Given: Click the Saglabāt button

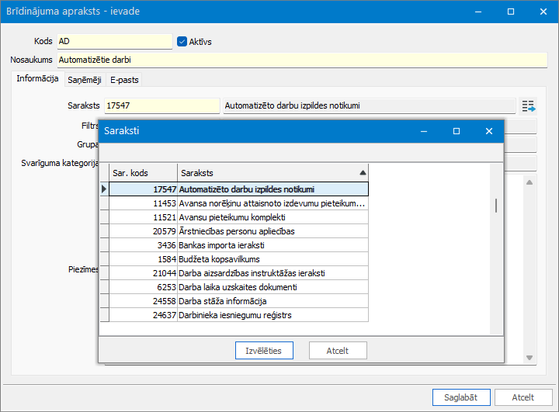Looking at the screenshot, I should click(461, 397).
